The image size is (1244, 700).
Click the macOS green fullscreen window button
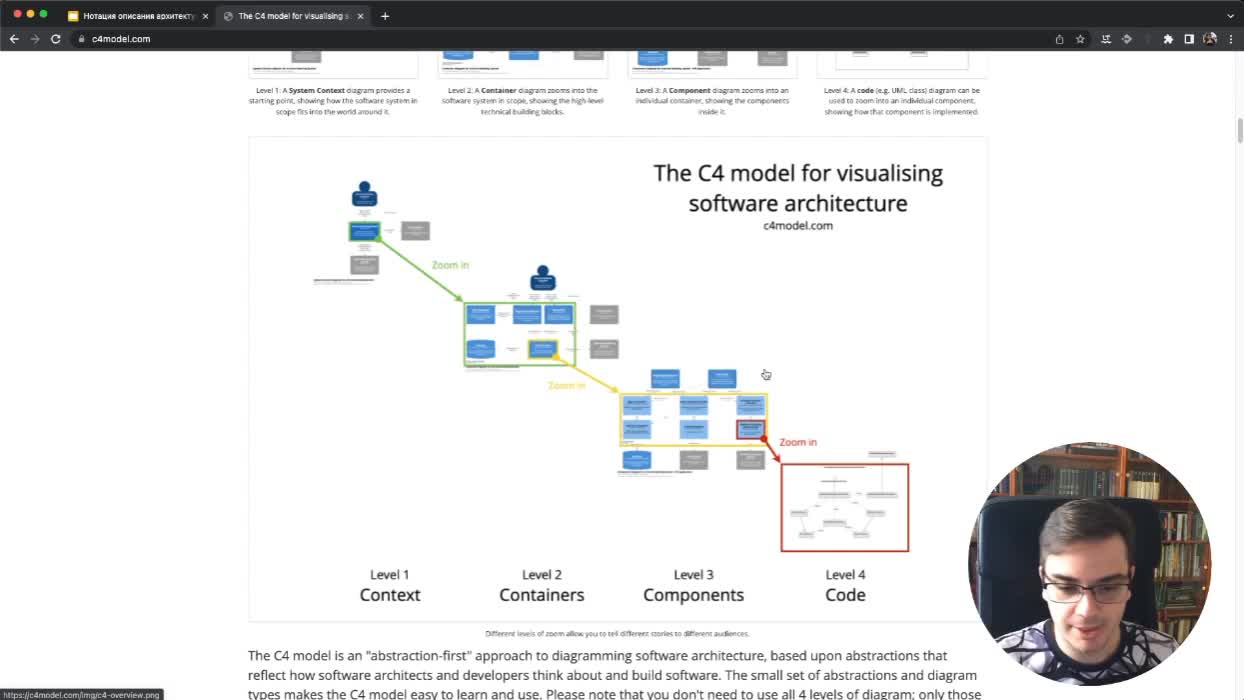43,14
